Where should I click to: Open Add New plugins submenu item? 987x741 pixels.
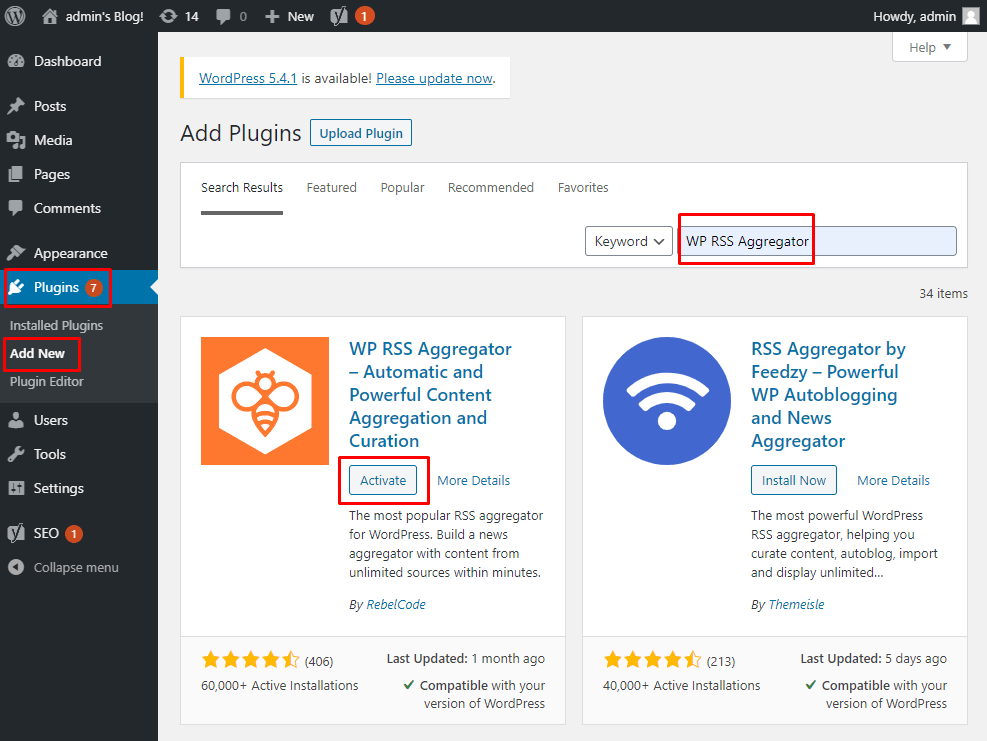(37, 353)
